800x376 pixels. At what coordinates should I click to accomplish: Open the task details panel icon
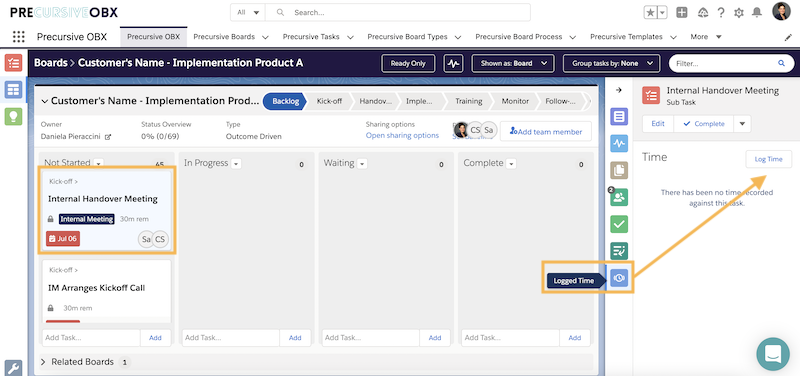pyautogui.click(x=619, y=117)
